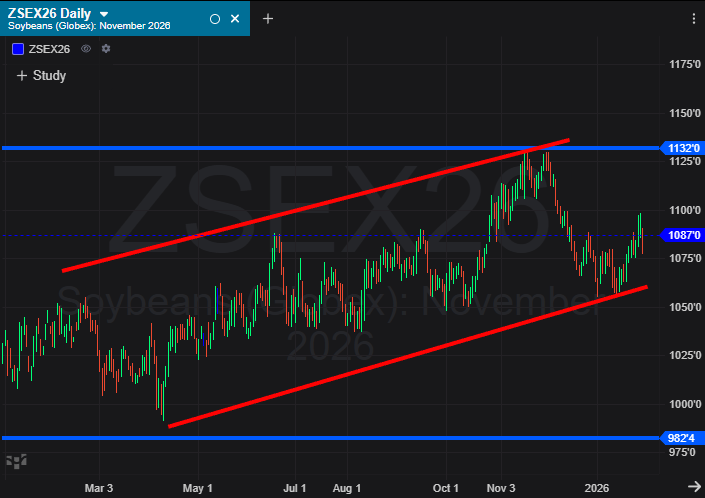
Task: Select the ZSEX26 Daily chart tab
Action: pos(125,18)
